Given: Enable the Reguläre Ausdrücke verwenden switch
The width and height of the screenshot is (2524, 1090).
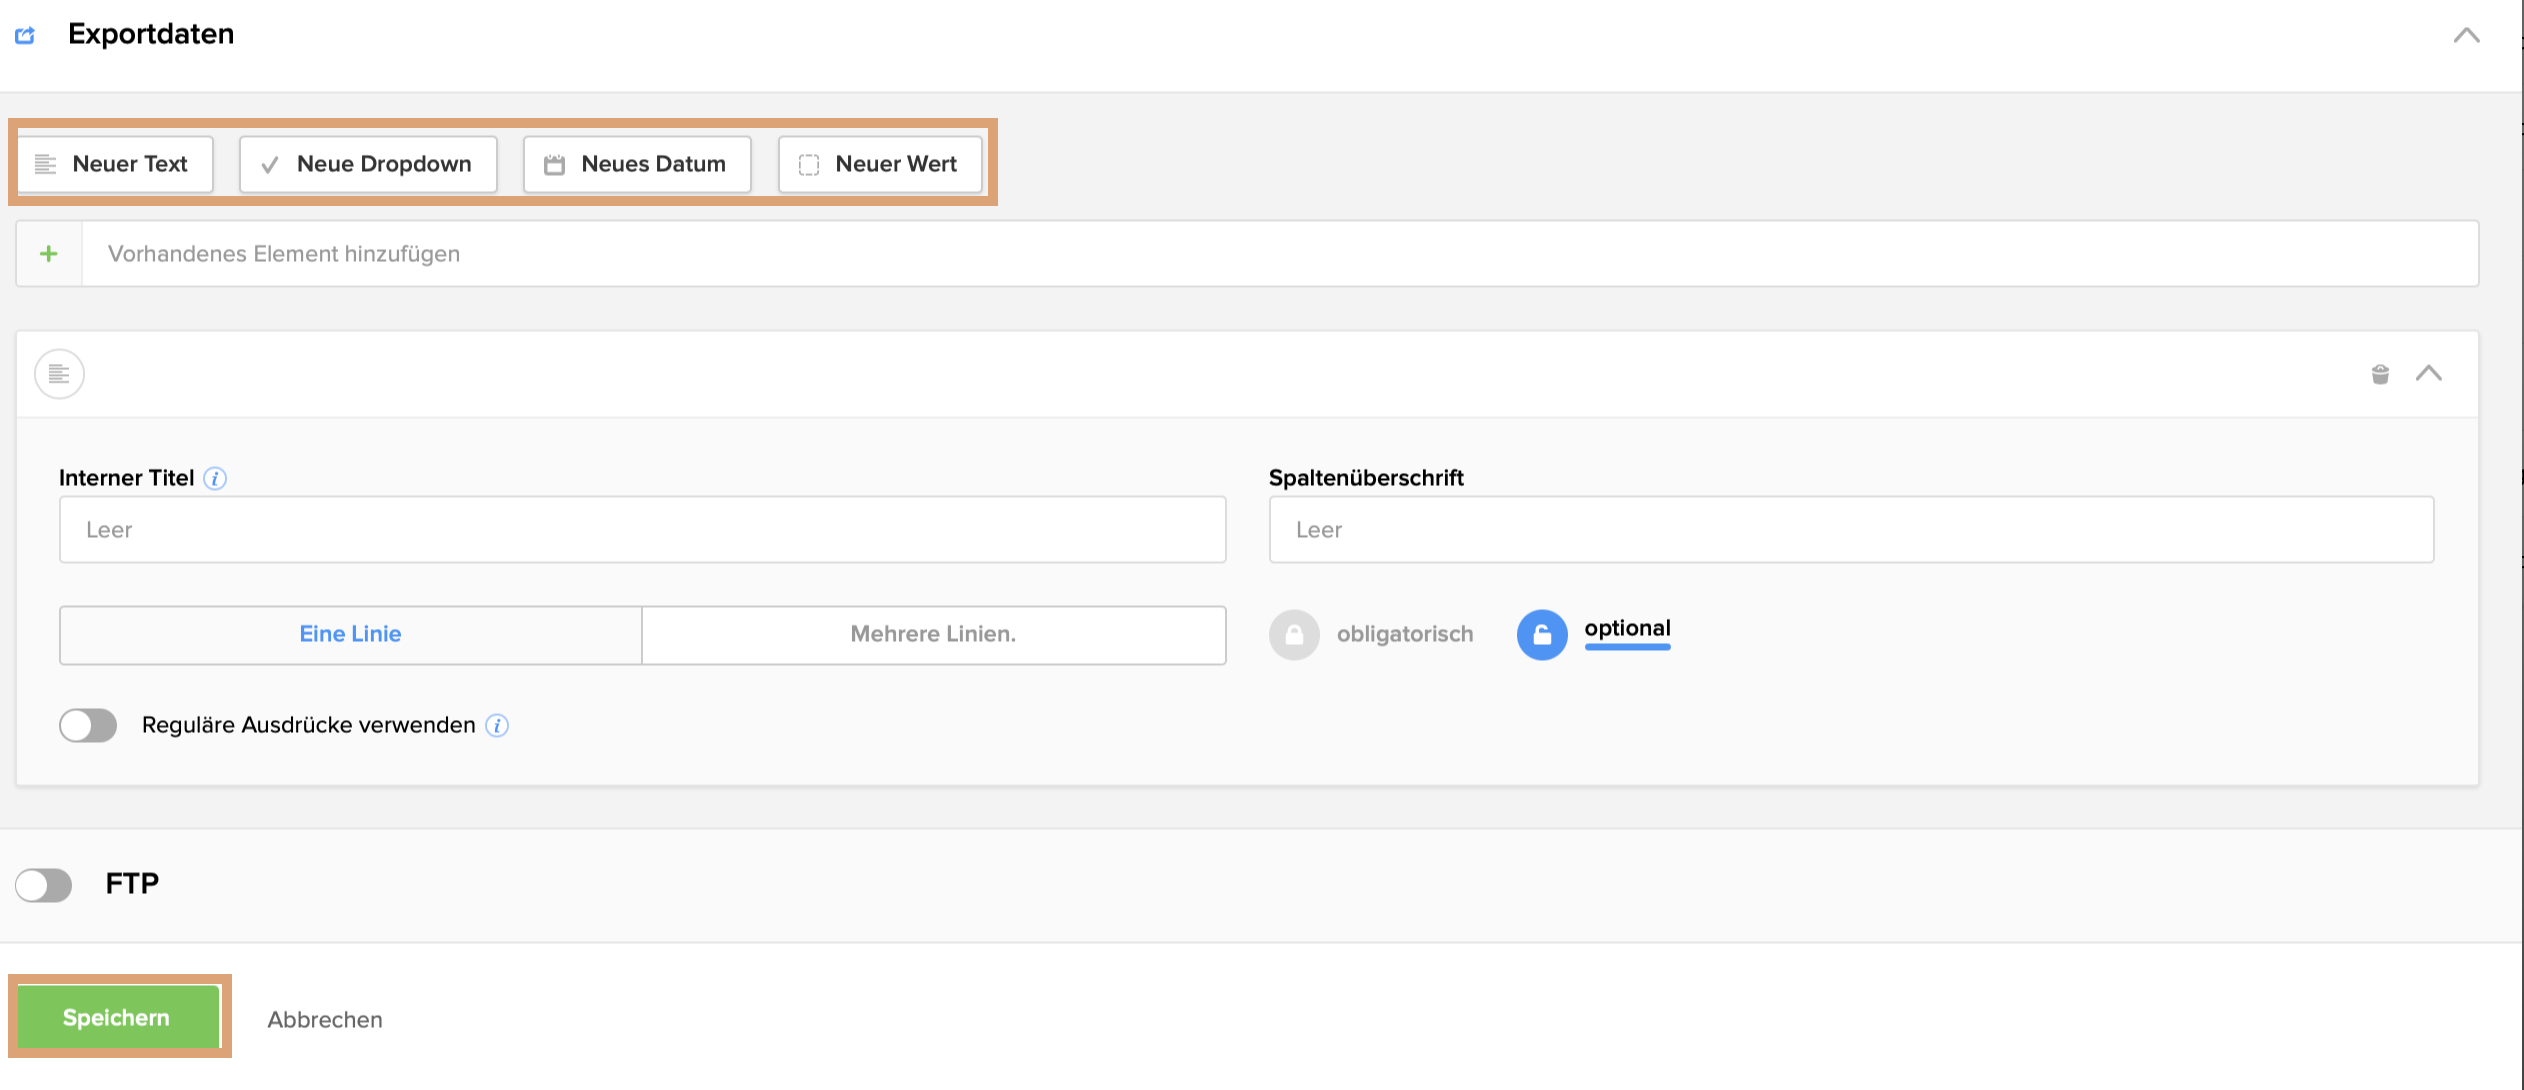Looking at the screenshot, I should pyautogui.click(x=88, y=725).
